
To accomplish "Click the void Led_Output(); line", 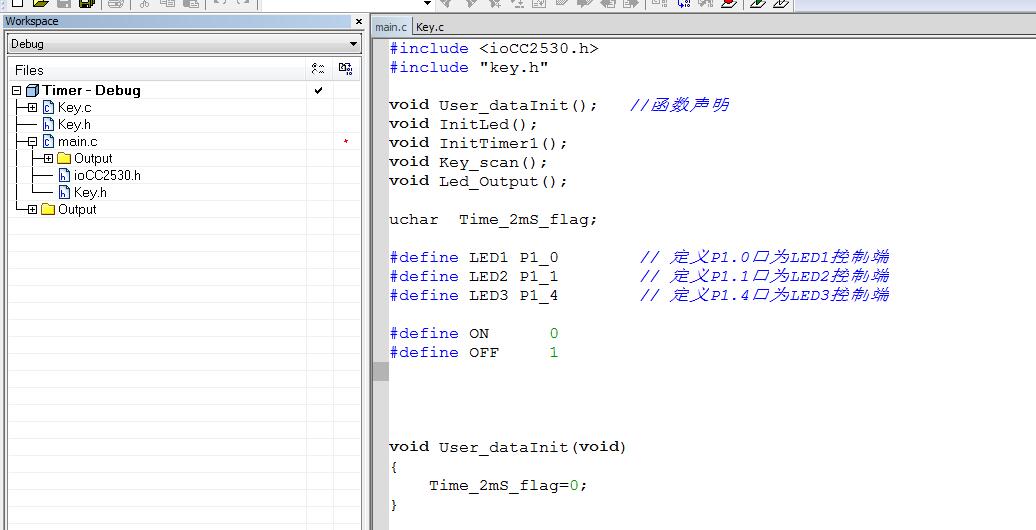I will [x=478, y=181].
